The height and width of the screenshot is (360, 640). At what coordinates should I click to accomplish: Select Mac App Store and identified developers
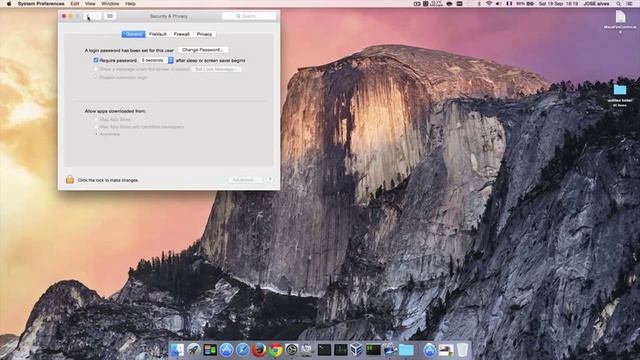(x=96, y=127)
